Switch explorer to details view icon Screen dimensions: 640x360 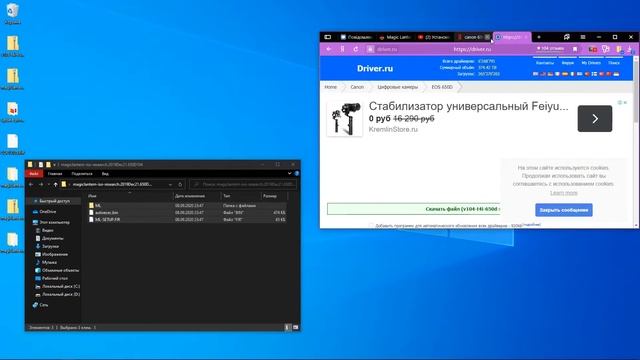[x=288, y=327]
